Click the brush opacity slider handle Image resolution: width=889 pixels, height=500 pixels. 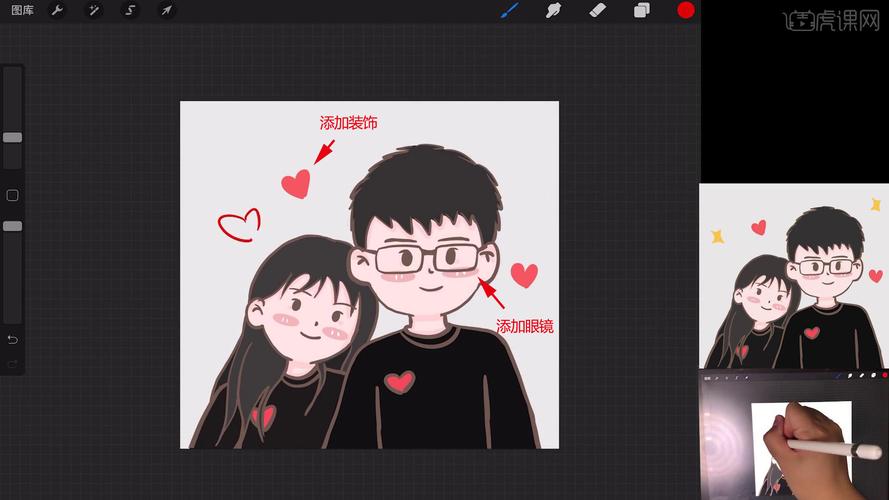click(x=12, y=226)
